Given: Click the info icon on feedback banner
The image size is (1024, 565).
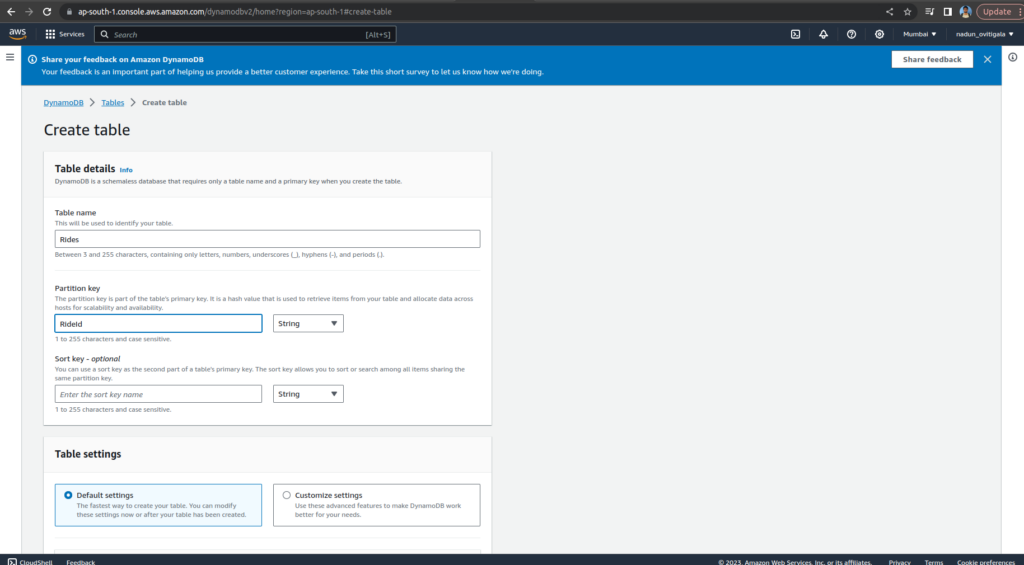Looking at the screenshot, I should tap(32, 59).
